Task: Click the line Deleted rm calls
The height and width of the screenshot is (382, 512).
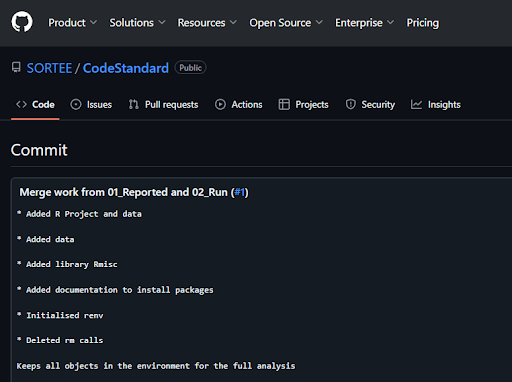Action: [x=60, y=340]
